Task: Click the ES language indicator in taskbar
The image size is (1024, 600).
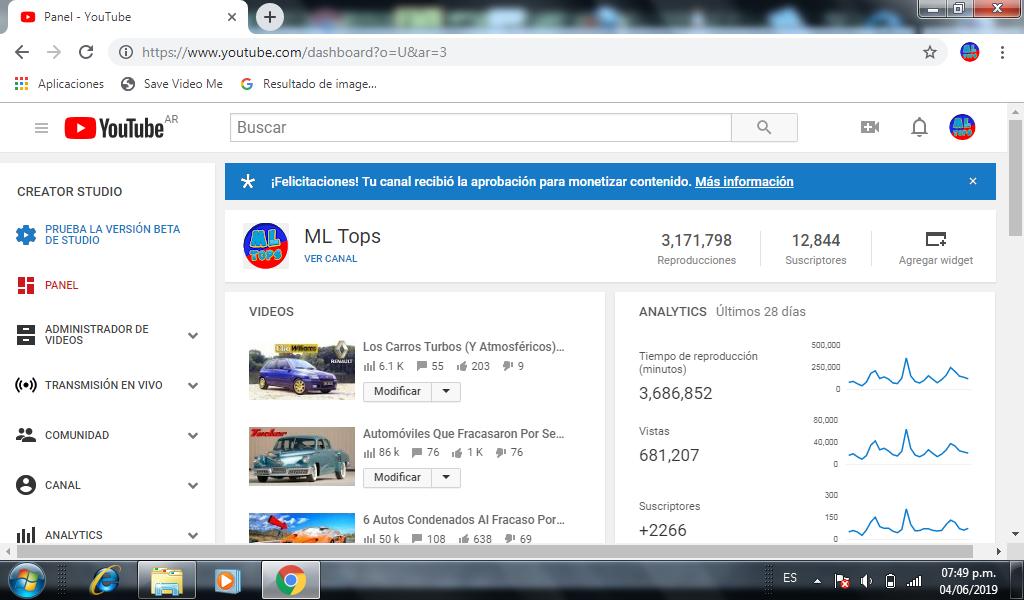Action: tap(790, 578)
